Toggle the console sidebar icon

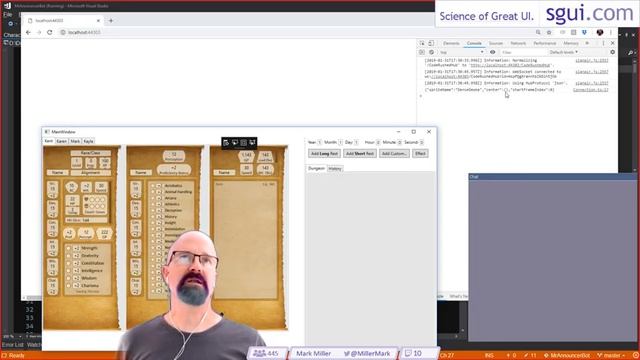[422, 52]
